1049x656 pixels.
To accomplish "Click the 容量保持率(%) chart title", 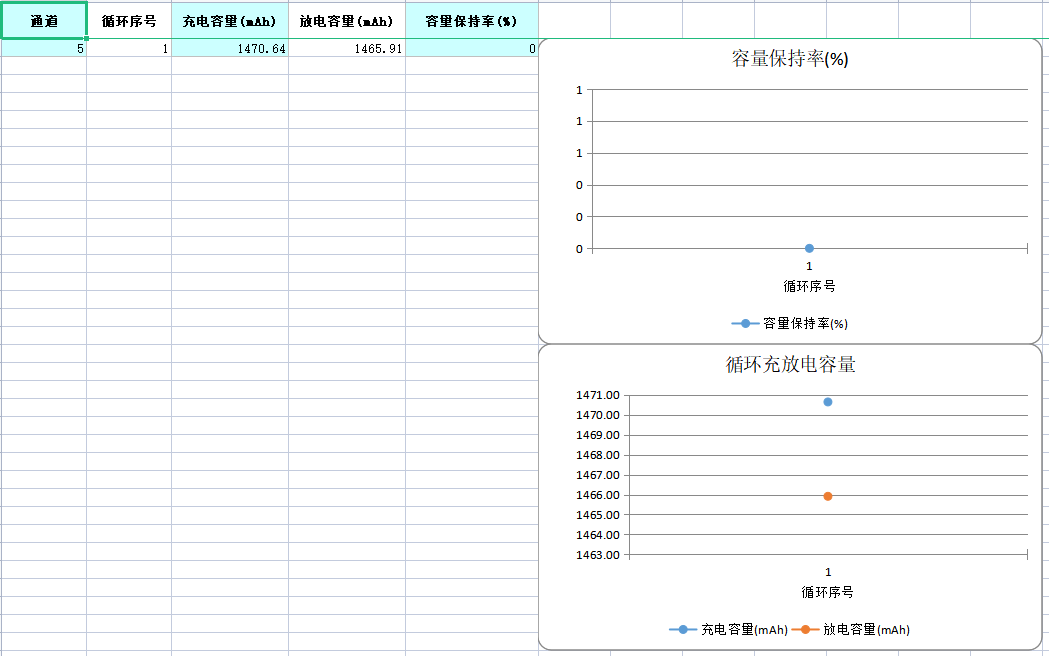I will point(790,59).
